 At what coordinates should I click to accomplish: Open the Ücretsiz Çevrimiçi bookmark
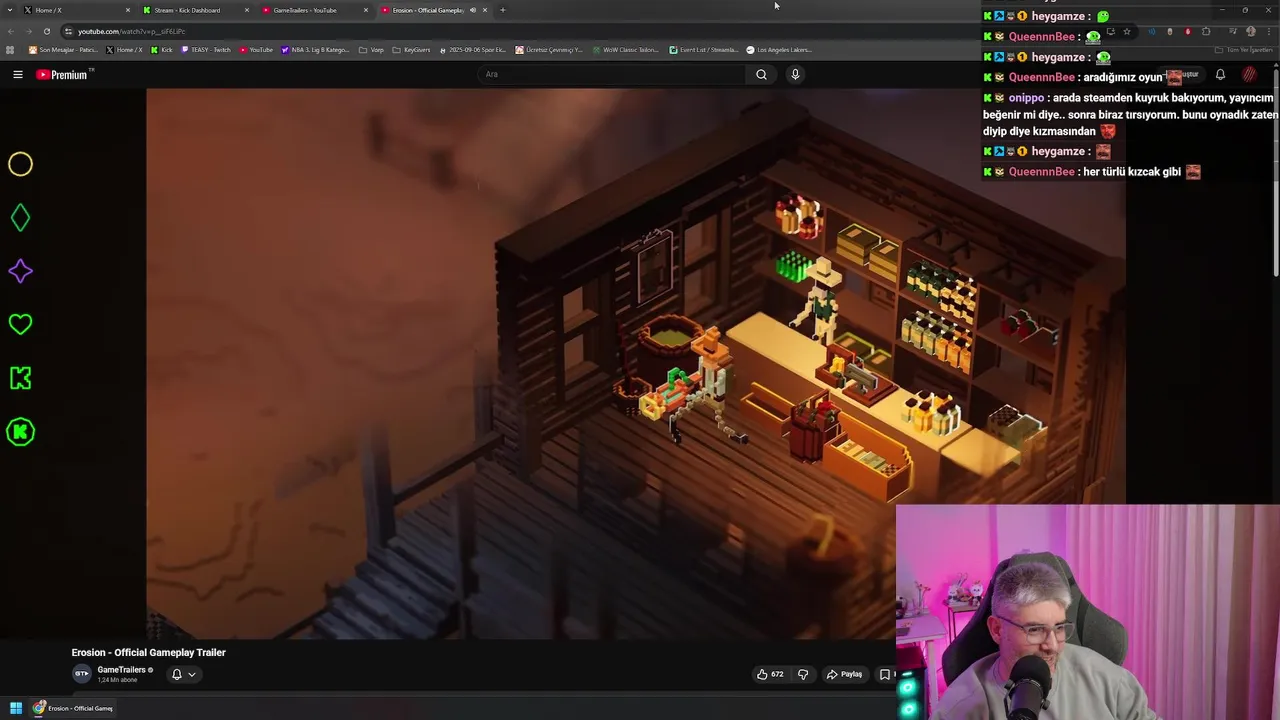tap(549, 50)
